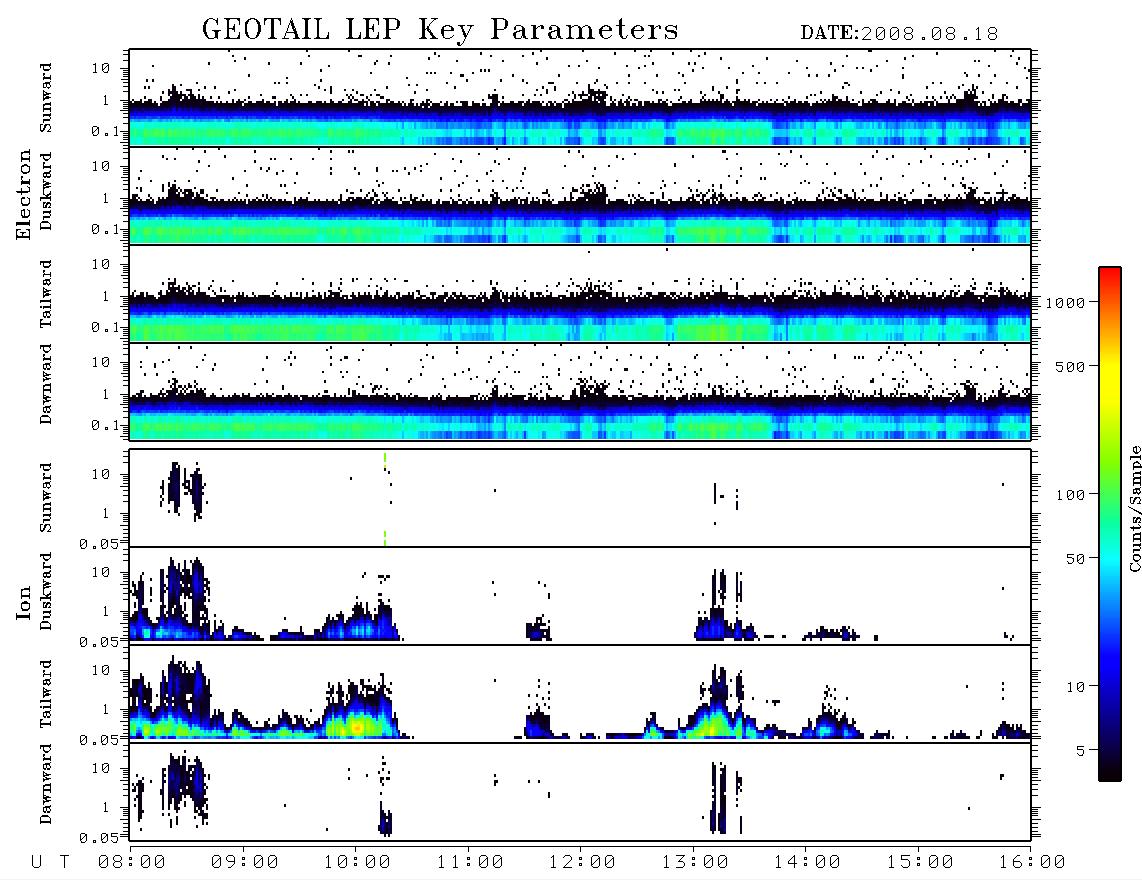Click the Ion group axis label
This screenshot has height=880, width=1142.
tap(24, 602)
